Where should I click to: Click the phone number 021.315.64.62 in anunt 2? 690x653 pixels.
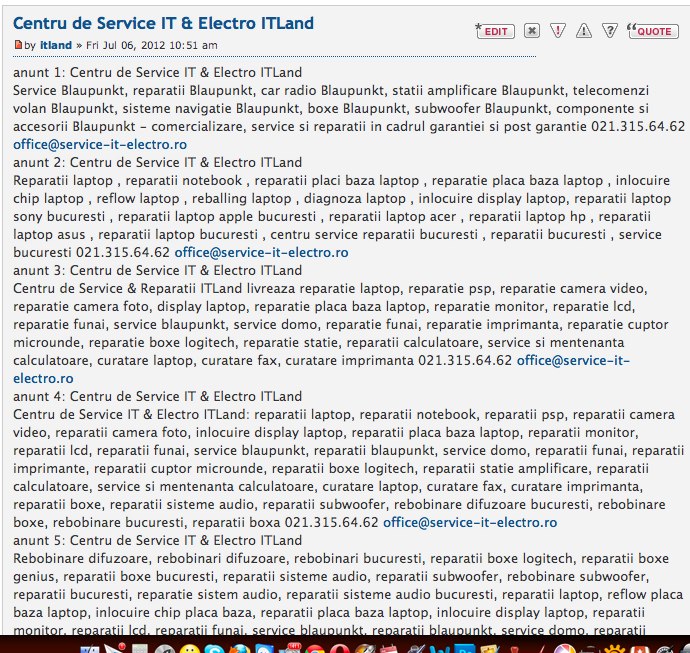tap(122, 252)
